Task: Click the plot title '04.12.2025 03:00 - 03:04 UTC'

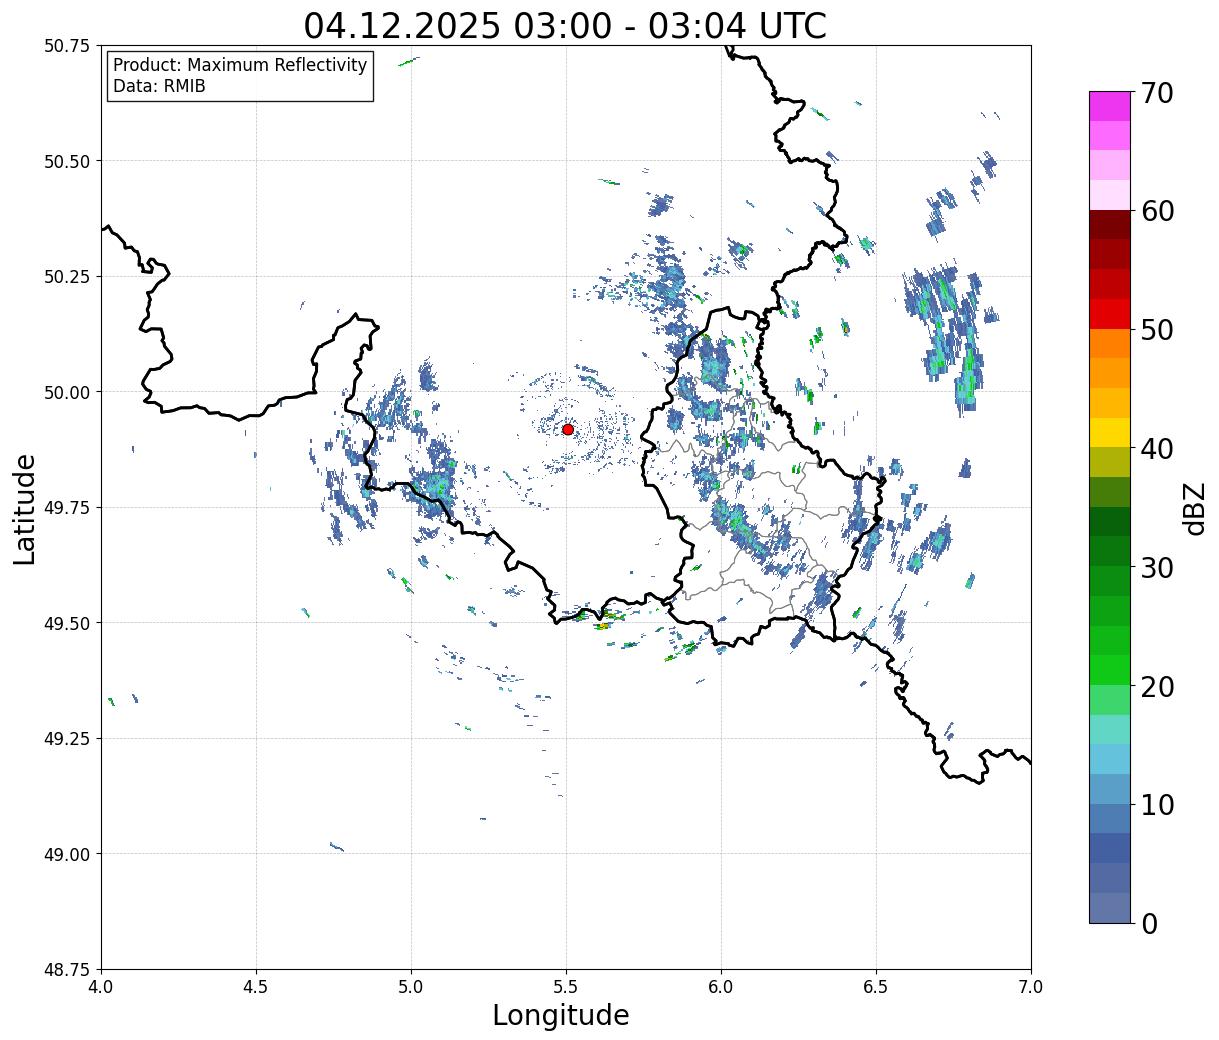Action: pos(565,25)
